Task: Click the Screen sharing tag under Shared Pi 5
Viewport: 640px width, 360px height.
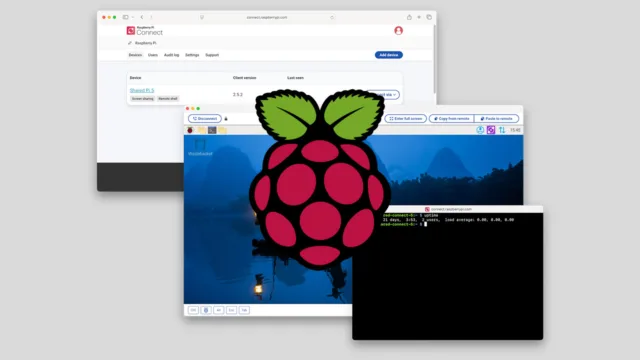Action: point(142,99)
